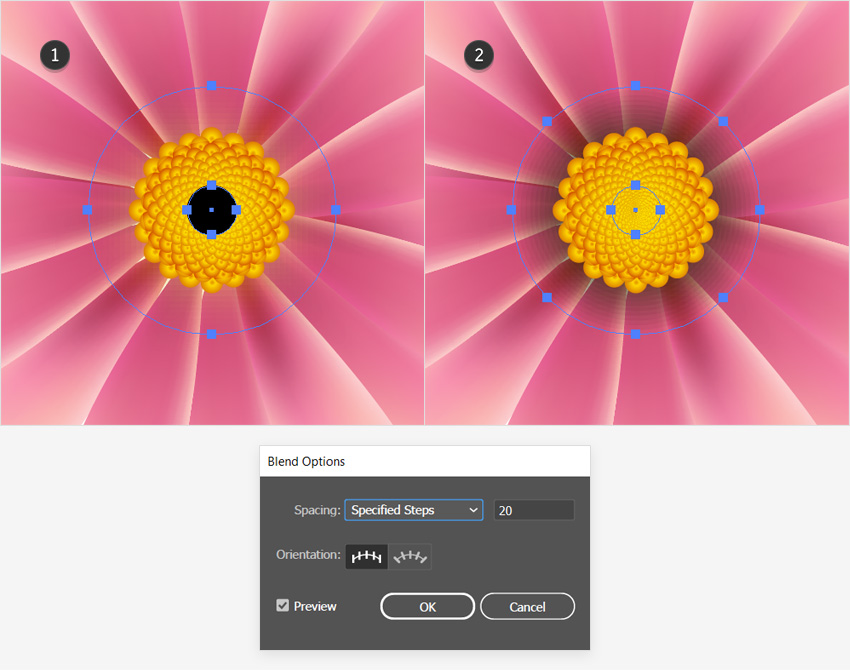Click the steps value field showing 20
The height and width of the screenshot is (670, 850).
click(x=534, y=510)
